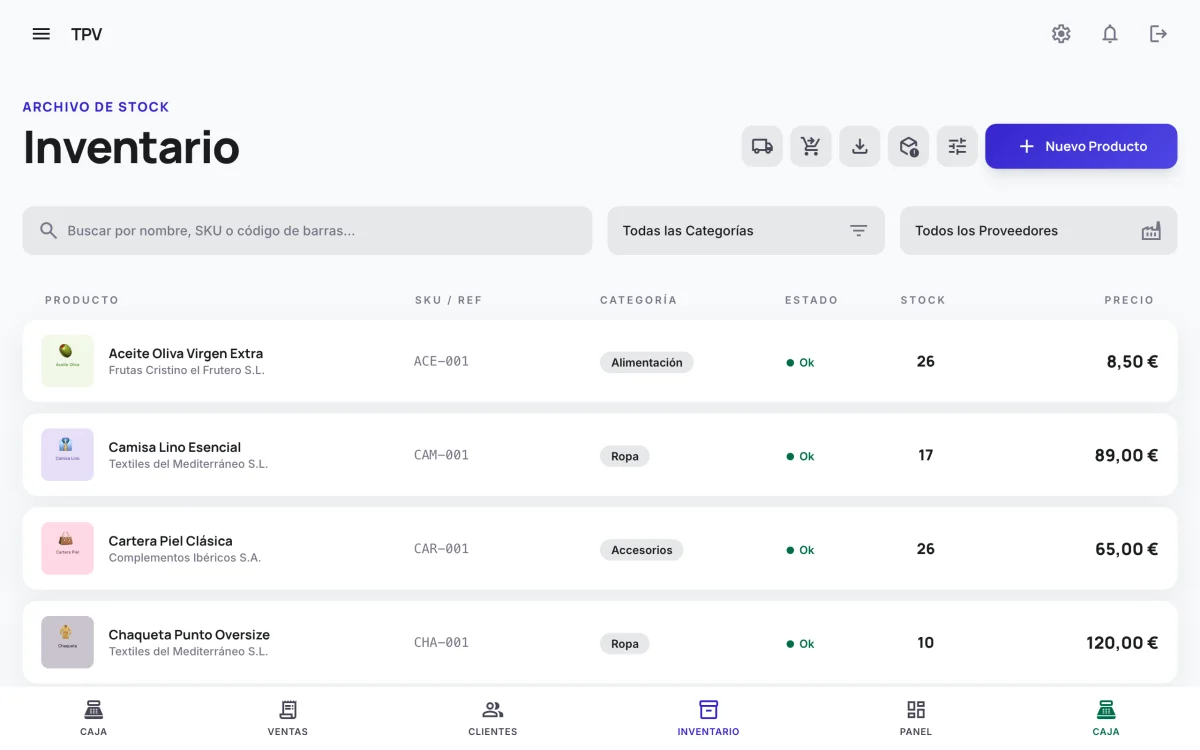Click SKU CAR-001

[x=441, y=549]
